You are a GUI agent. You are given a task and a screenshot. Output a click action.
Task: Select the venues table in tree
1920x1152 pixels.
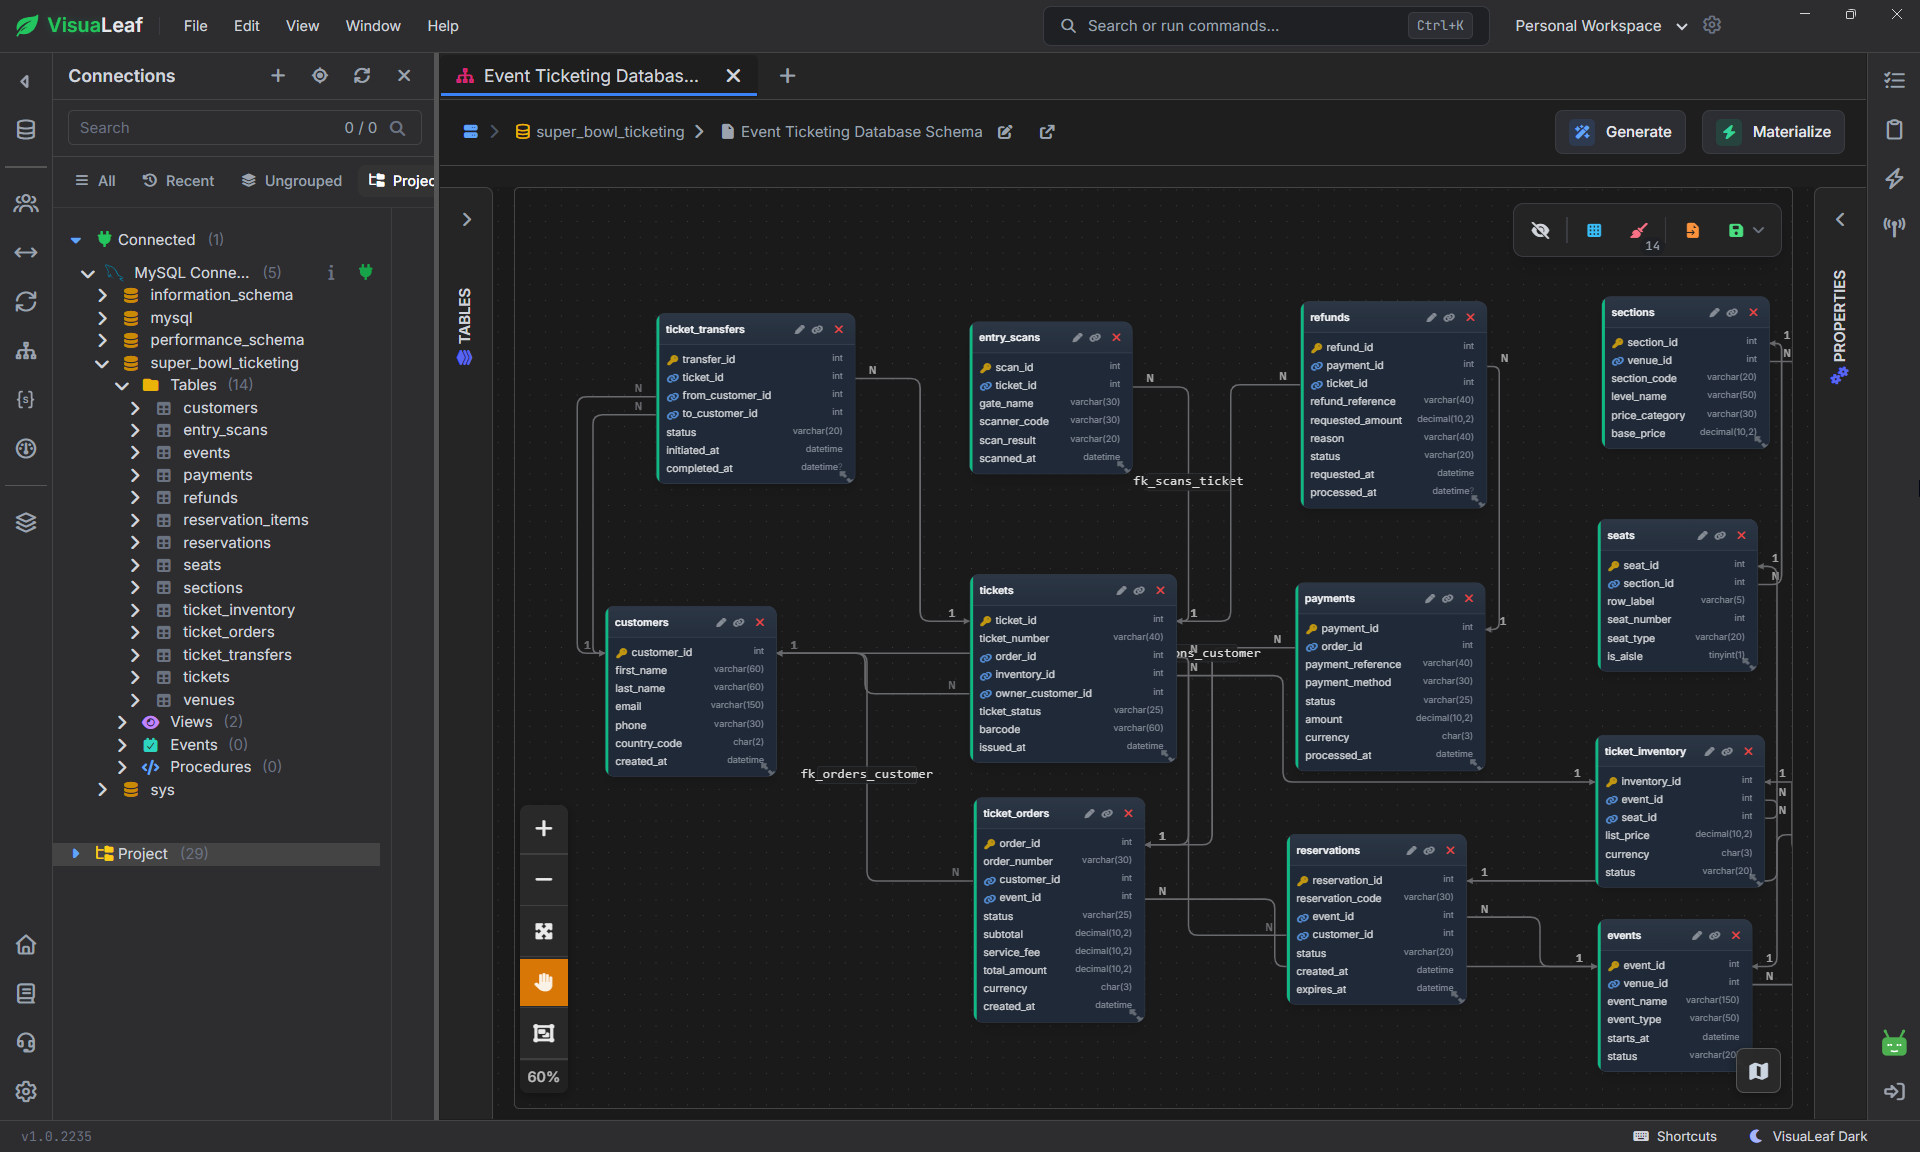[208, 700]
